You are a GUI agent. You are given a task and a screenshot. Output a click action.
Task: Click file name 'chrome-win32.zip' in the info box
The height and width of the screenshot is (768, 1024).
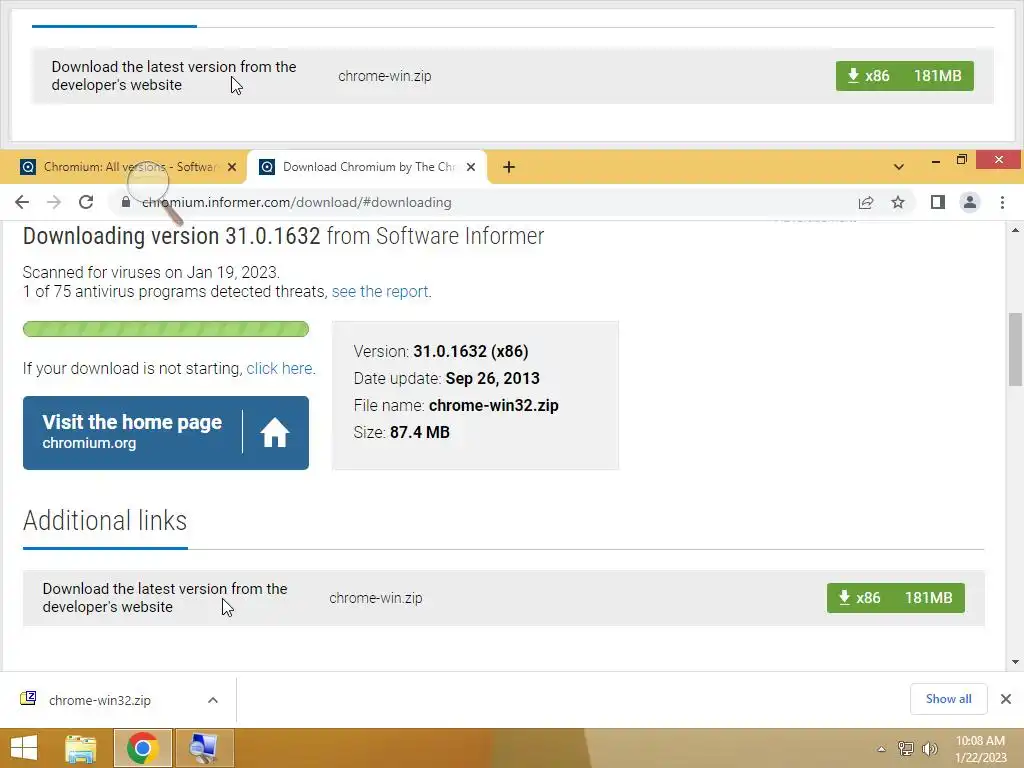tap(494, 406)
